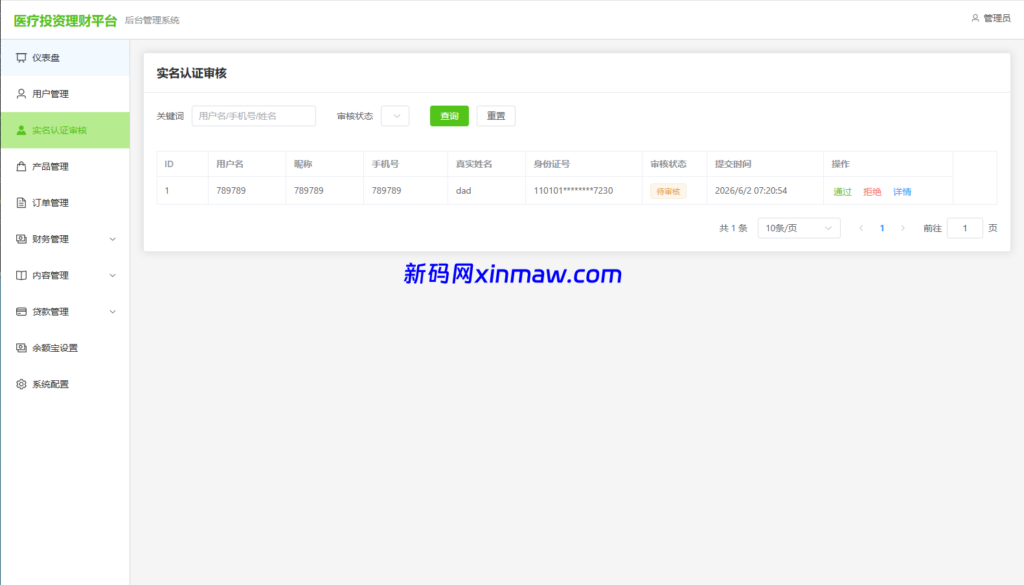Click the 订单管理 document icon
Viewport: 1024px width, 585px height.
coord(21,202)
